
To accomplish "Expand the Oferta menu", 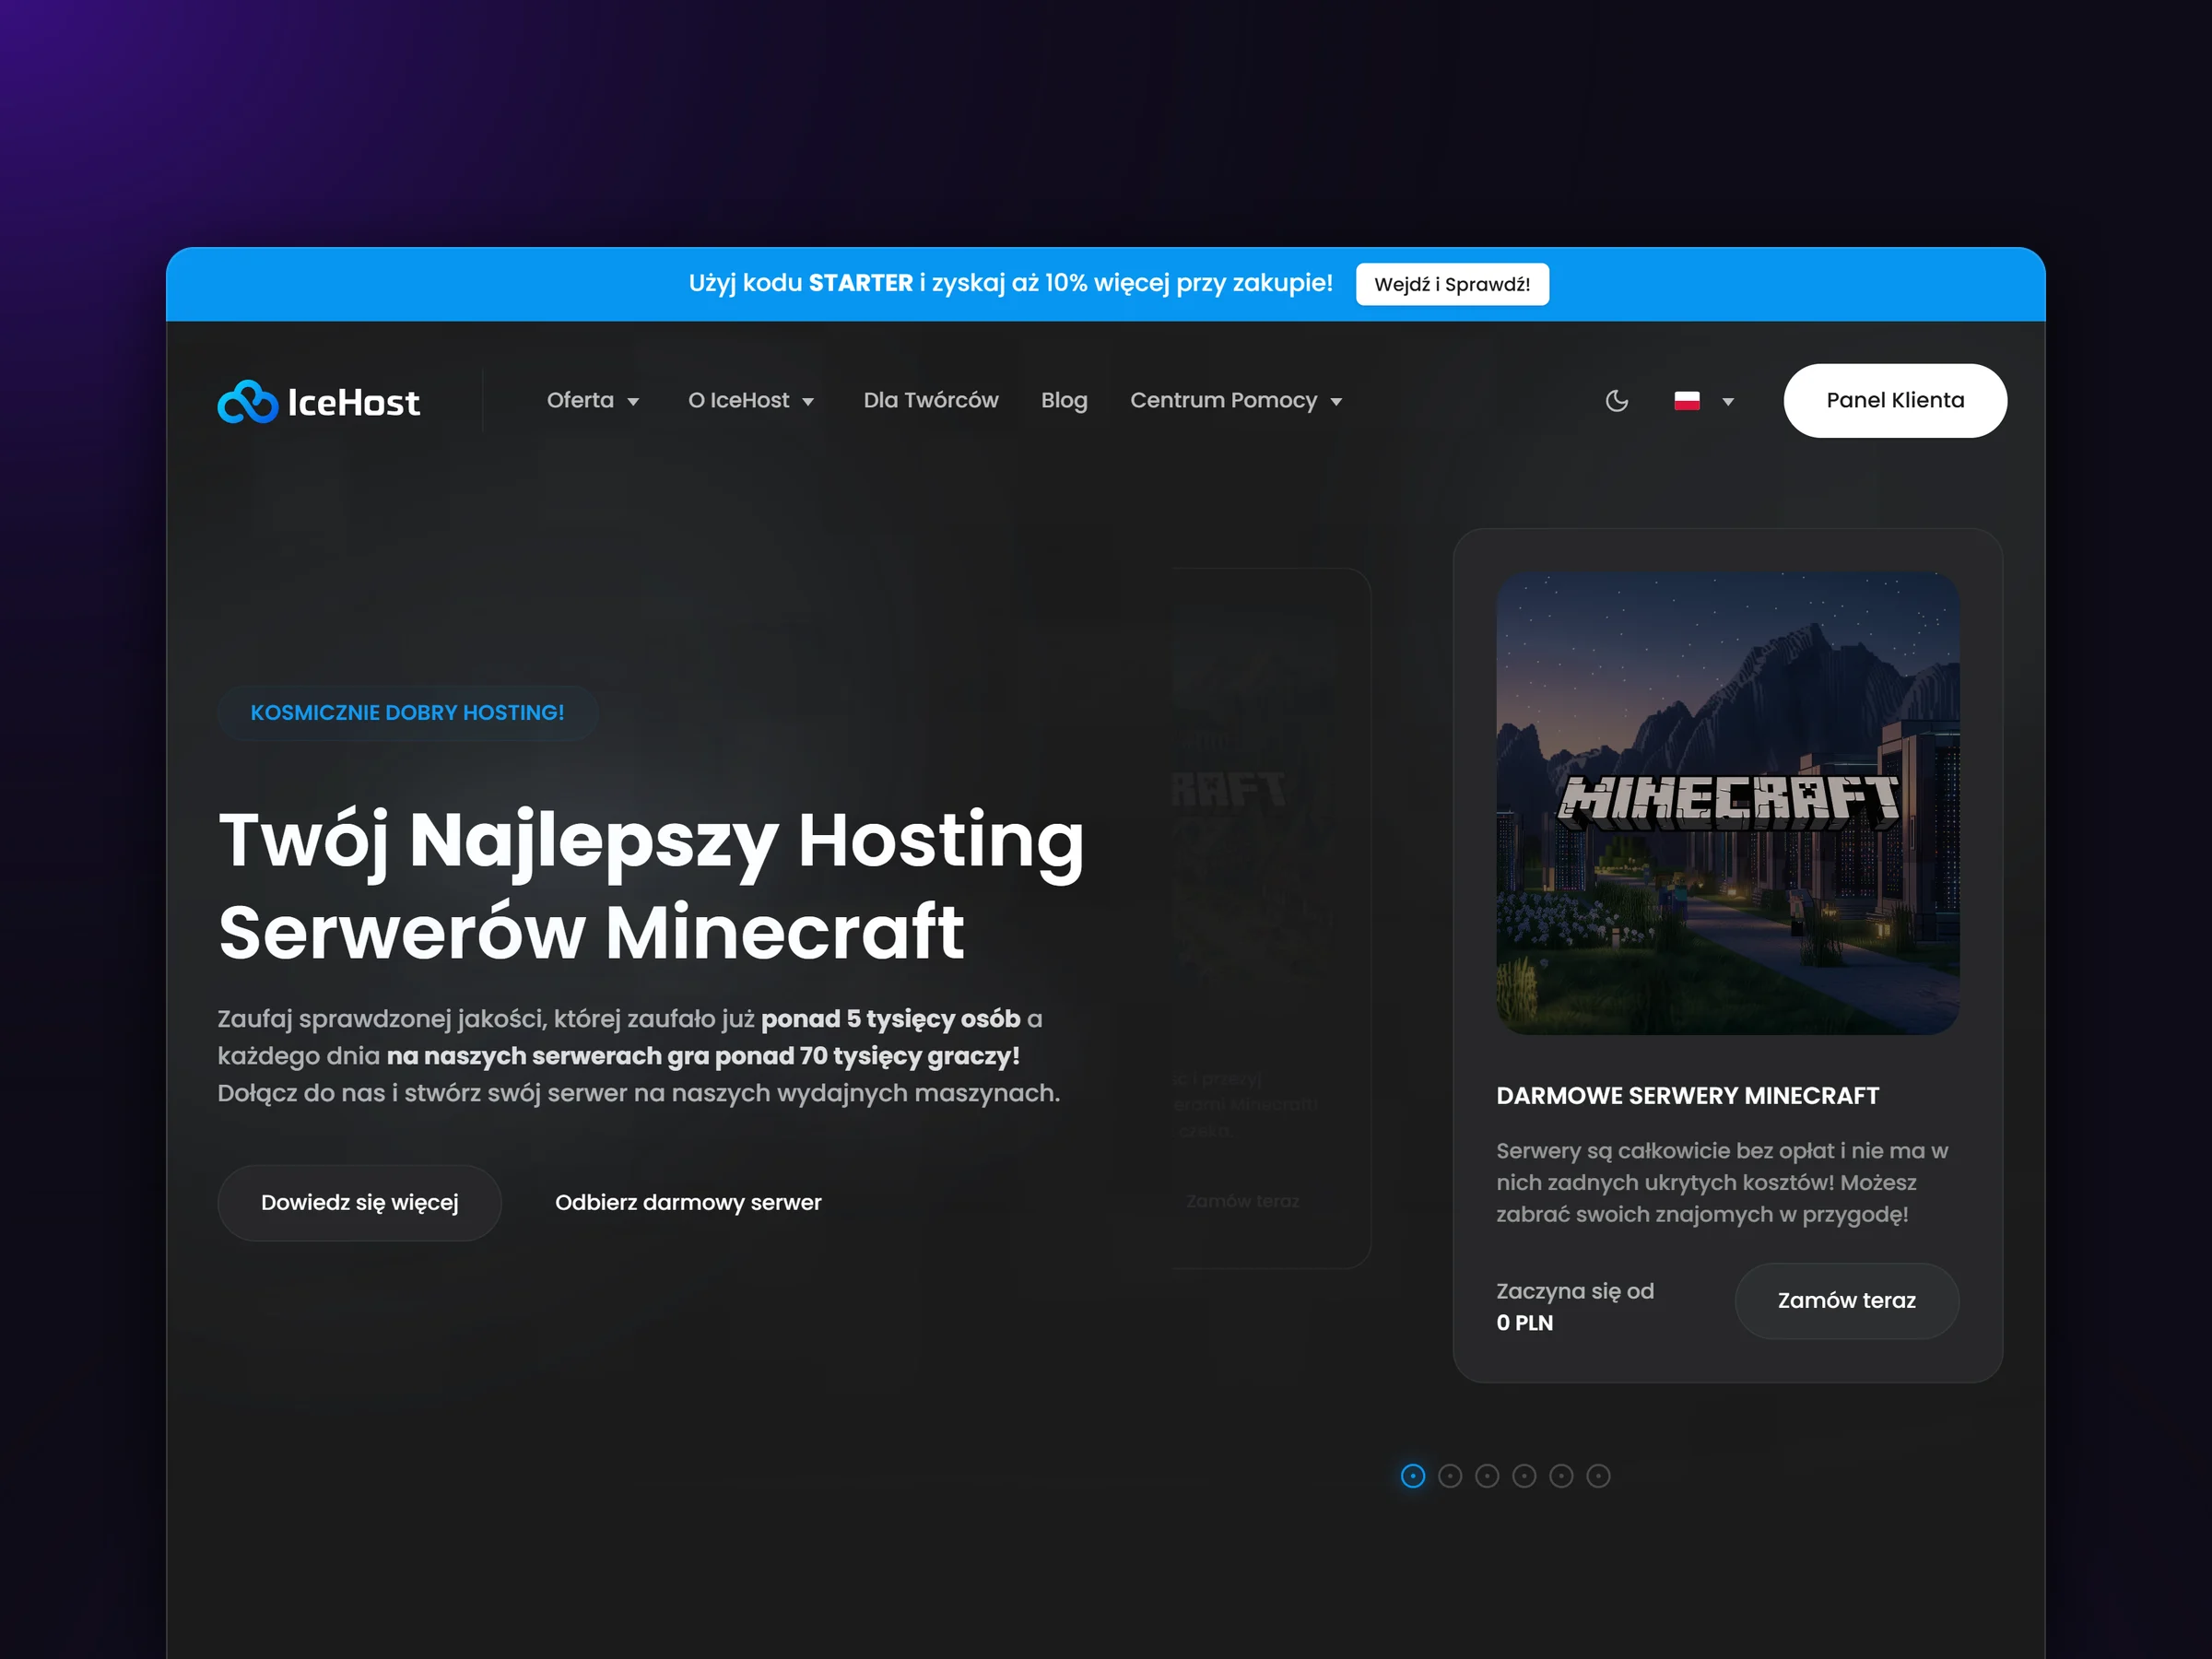I will click(592, 400).
